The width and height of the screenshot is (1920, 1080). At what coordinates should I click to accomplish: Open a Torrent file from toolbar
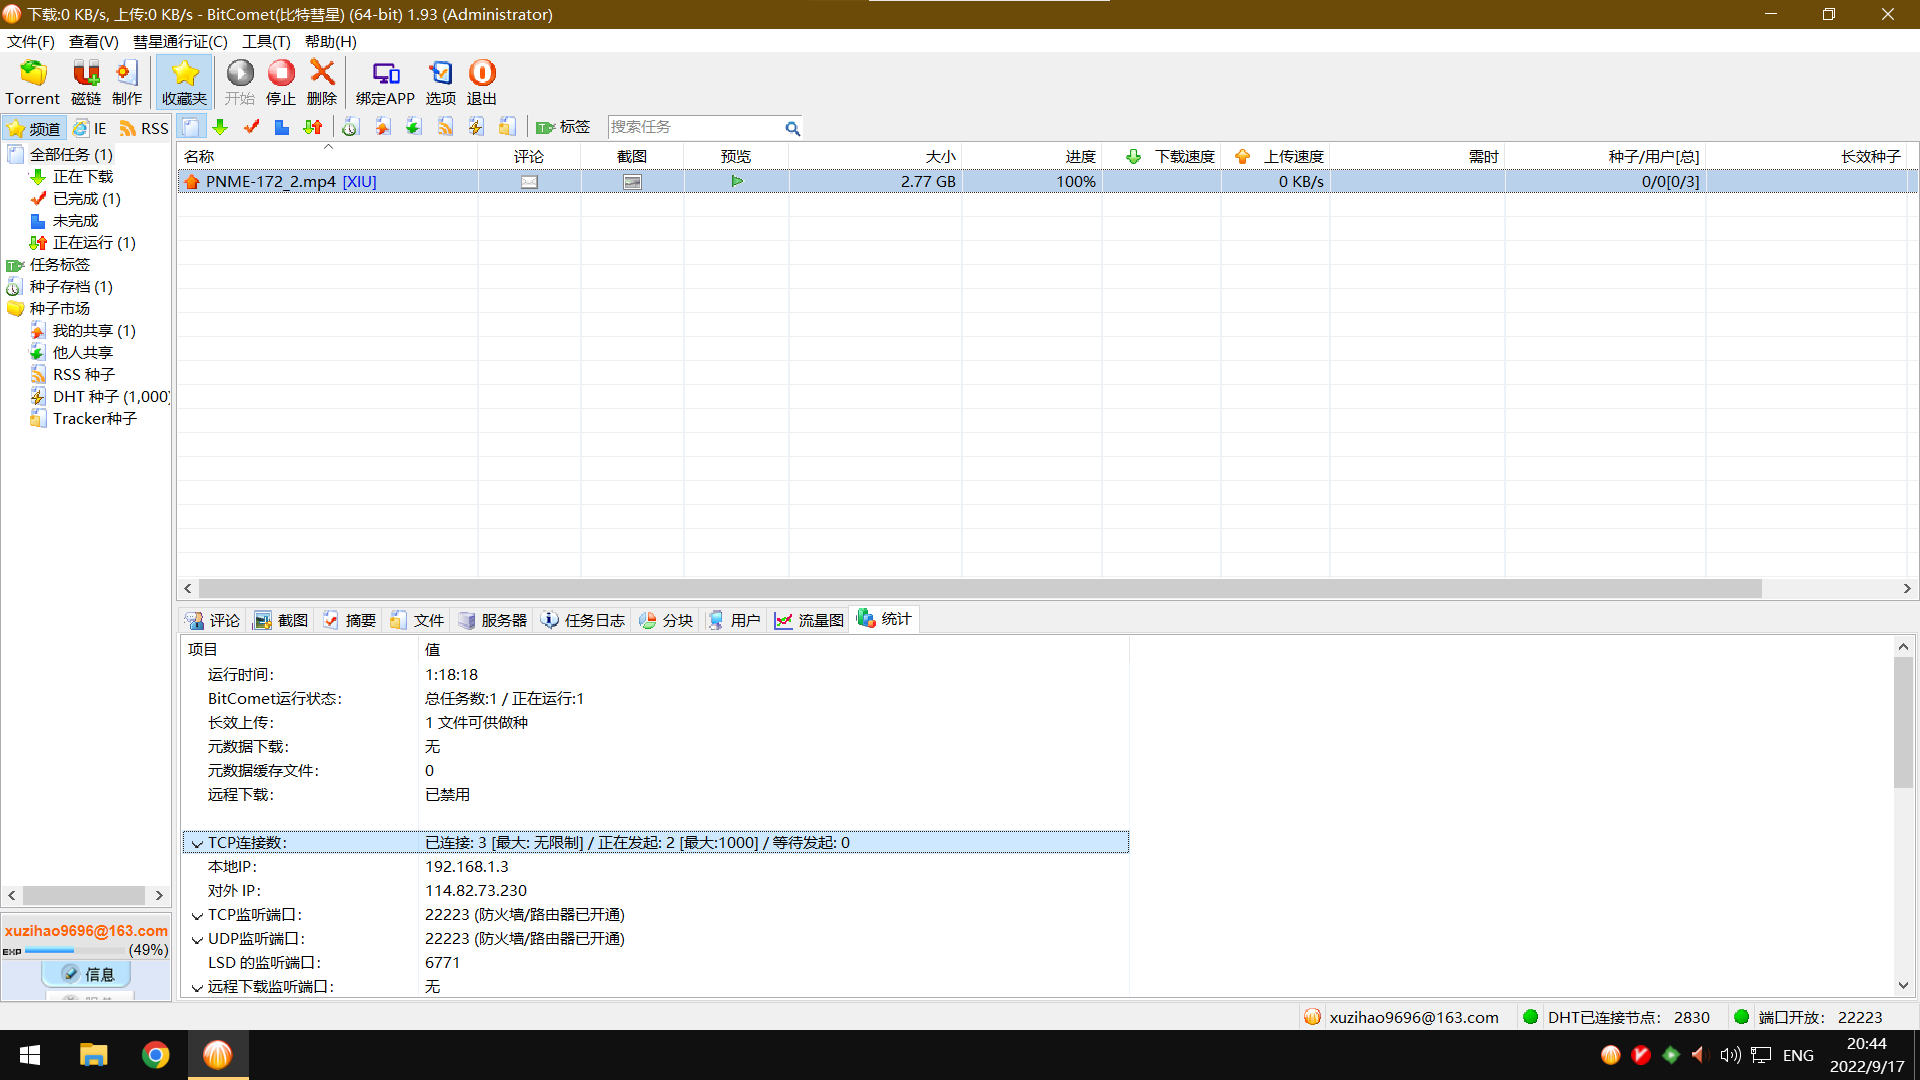tap(33, 82)
